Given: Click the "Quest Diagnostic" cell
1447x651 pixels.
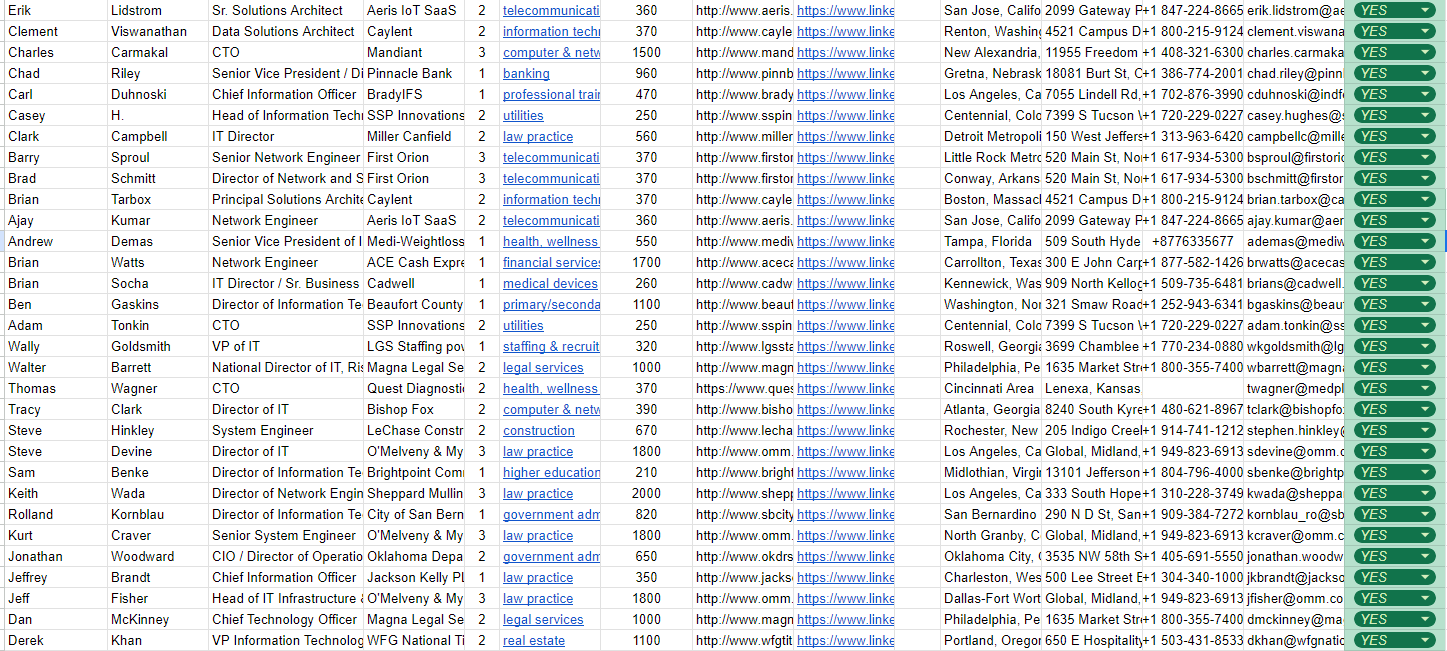Looking at the screenshot, I should (414, 388).
